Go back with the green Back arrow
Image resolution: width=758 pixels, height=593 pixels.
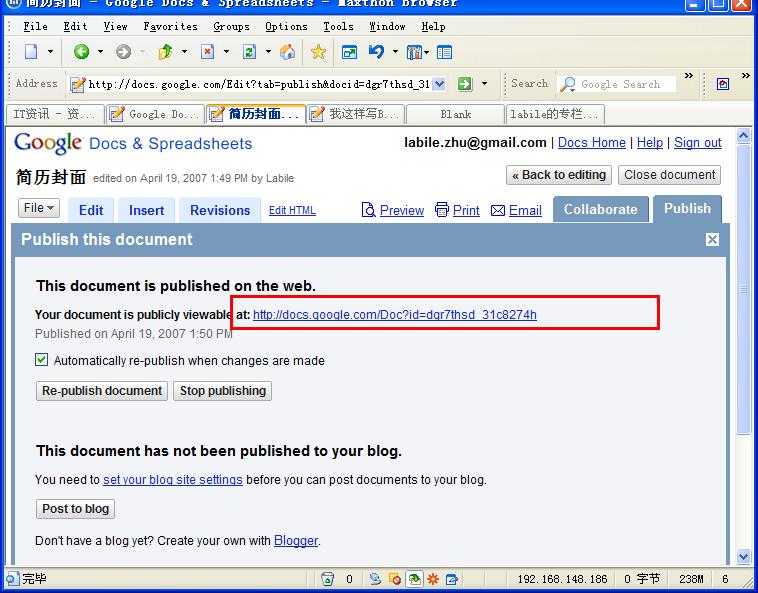pyautogui.click(x=81, y=51)
